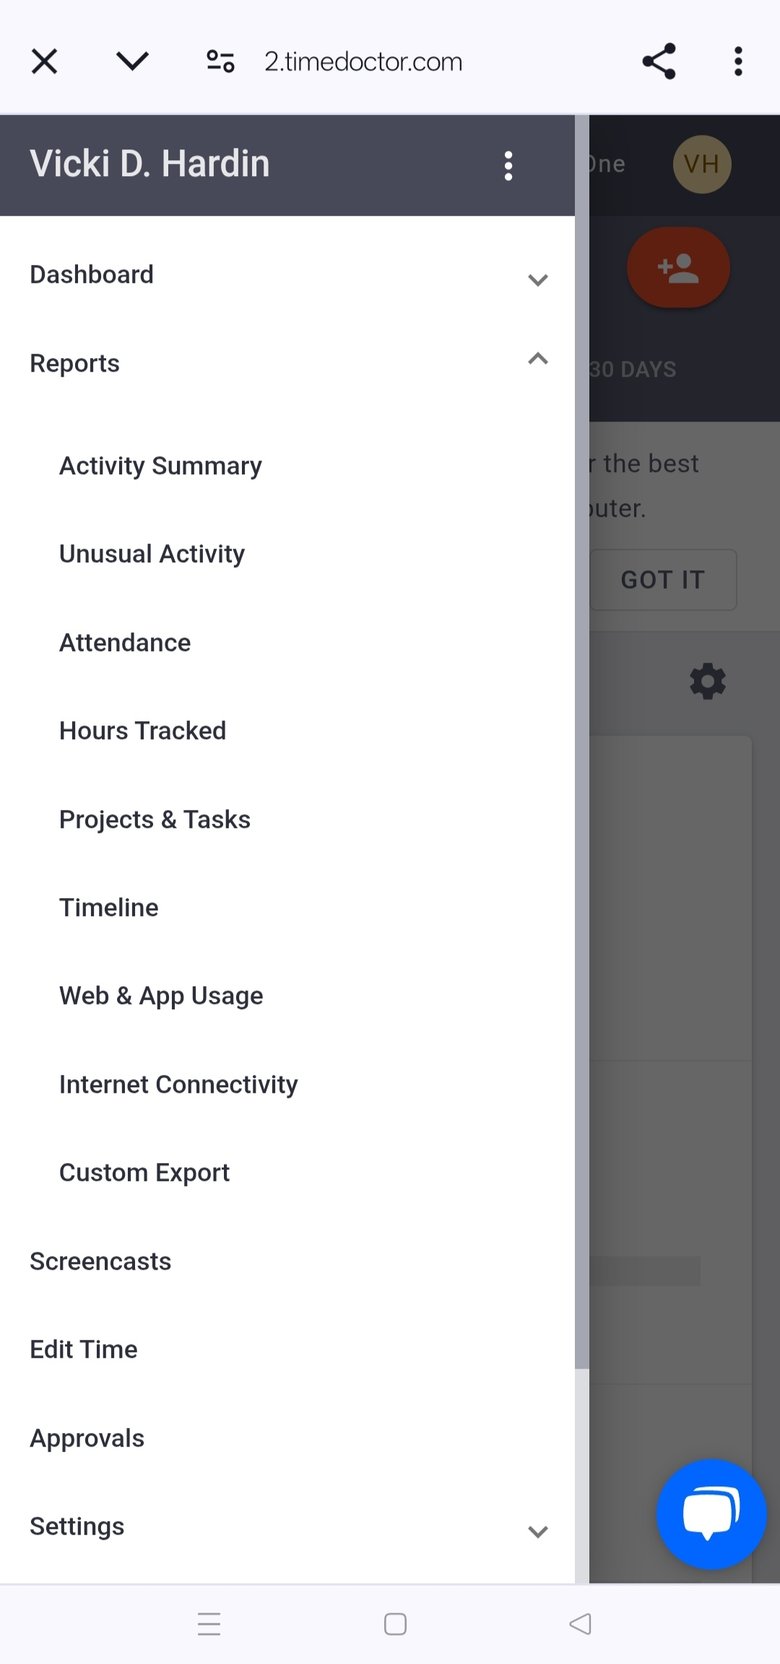Click the orange add user button
The width and height of the screenshot is (780, 1664).
pos(678,268)
